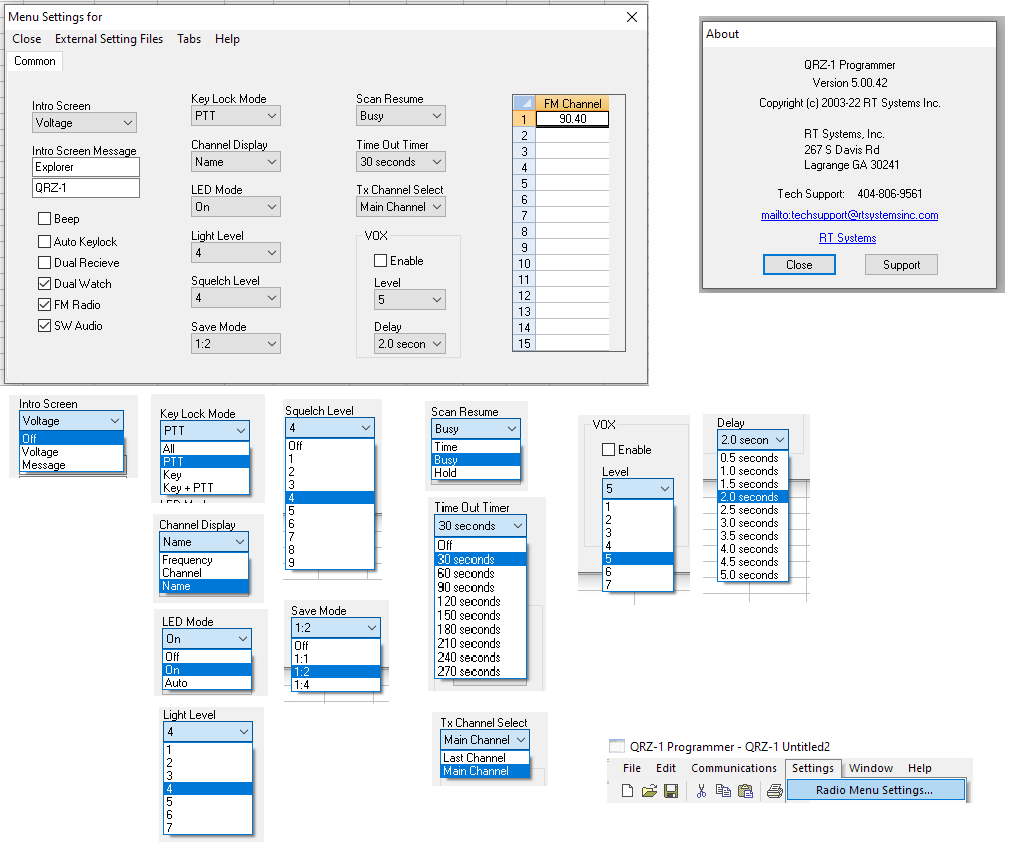Enable the Dual Recieve checkbox

[45, 263]
